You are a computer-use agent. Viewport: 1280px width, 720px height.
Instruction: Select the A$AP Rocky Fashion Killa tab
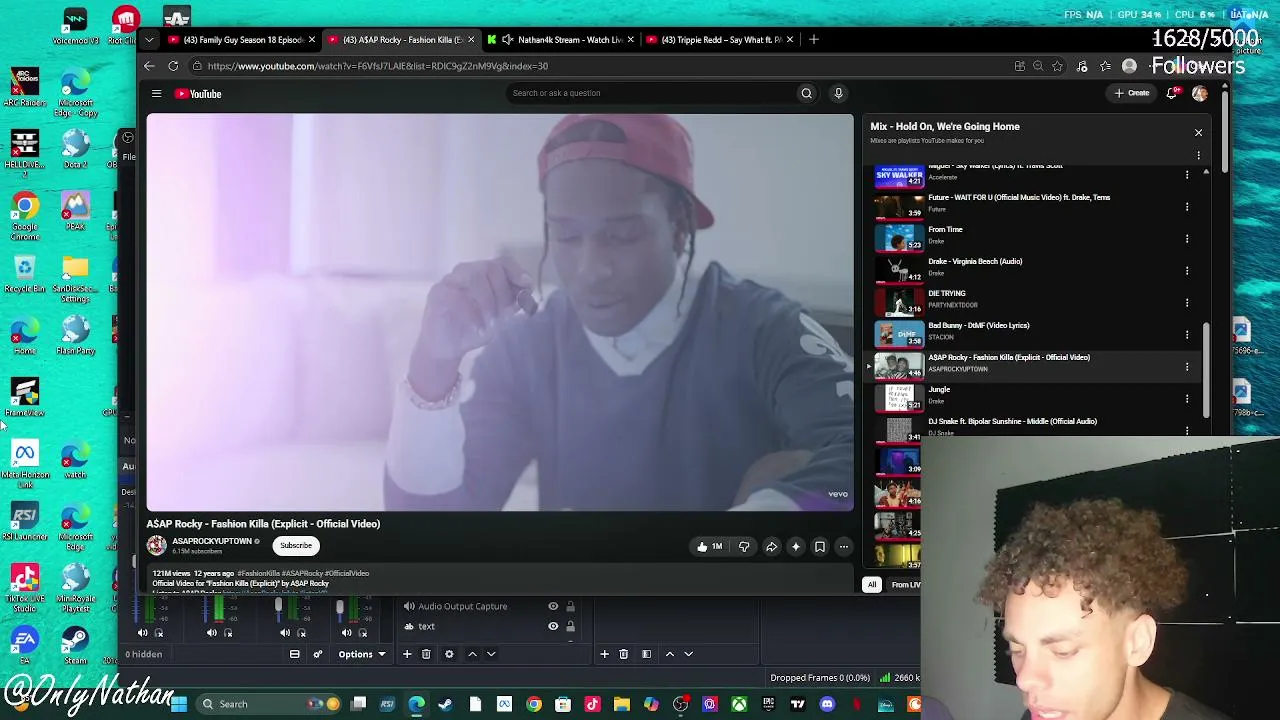point(402,40)
